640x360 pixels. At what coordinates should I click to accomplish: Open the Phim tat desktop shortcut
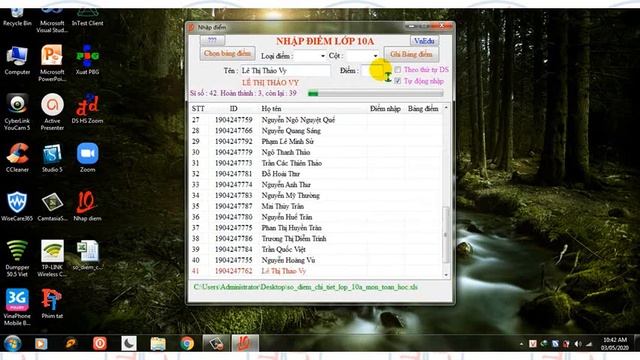click(x=52, y=304)
